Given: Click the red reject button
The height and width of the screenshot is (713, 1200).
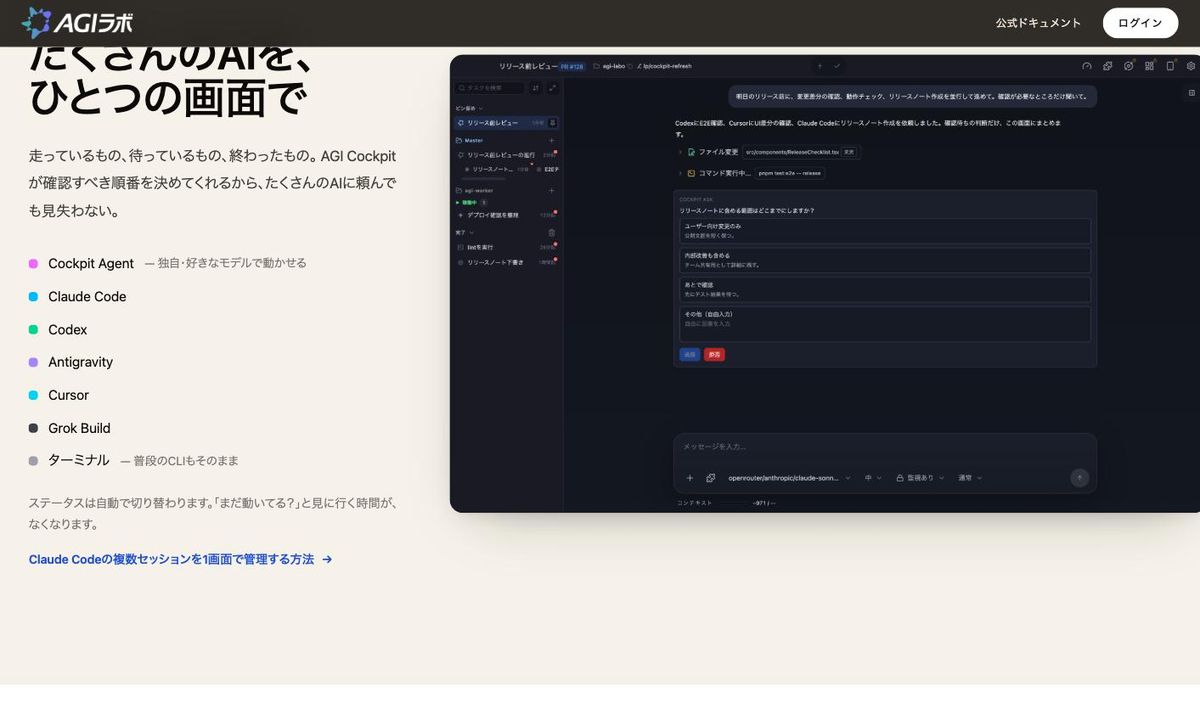Looking at the screenshot, I should (714, 355).
